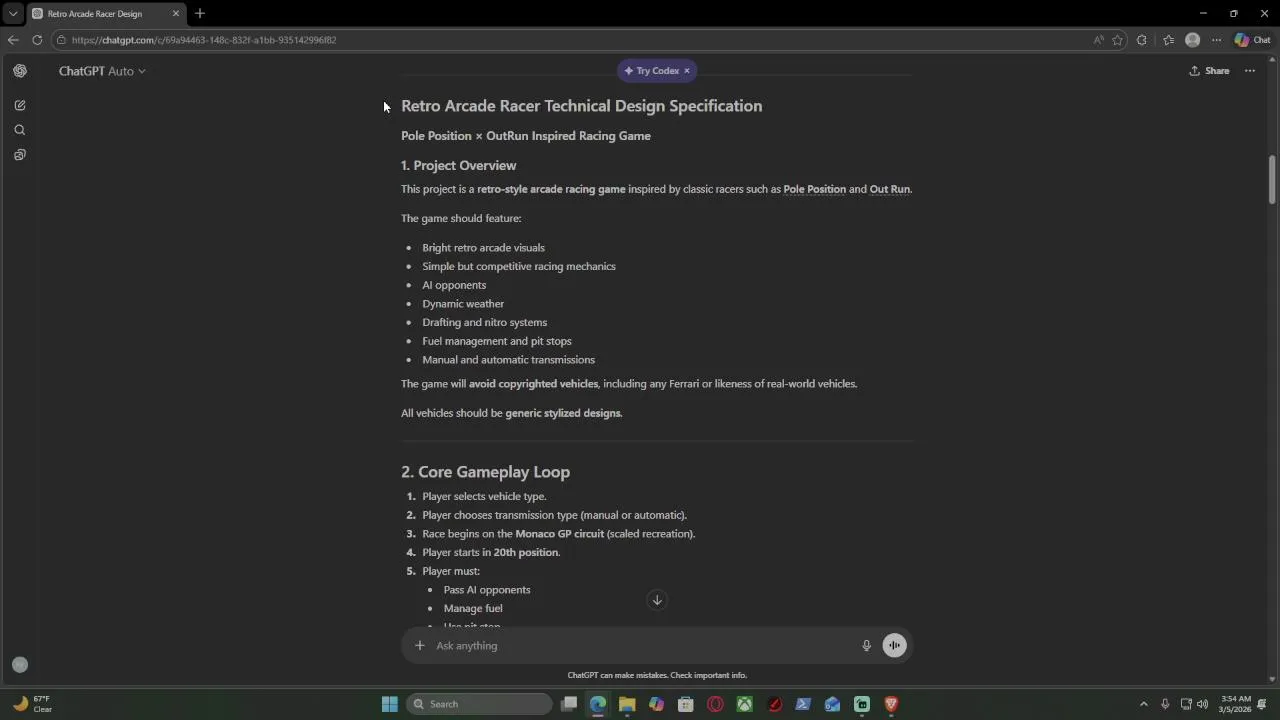Open the Windows Start menu
The image size is (1280, 720).
pyautogui.click(x=390, y=704)
